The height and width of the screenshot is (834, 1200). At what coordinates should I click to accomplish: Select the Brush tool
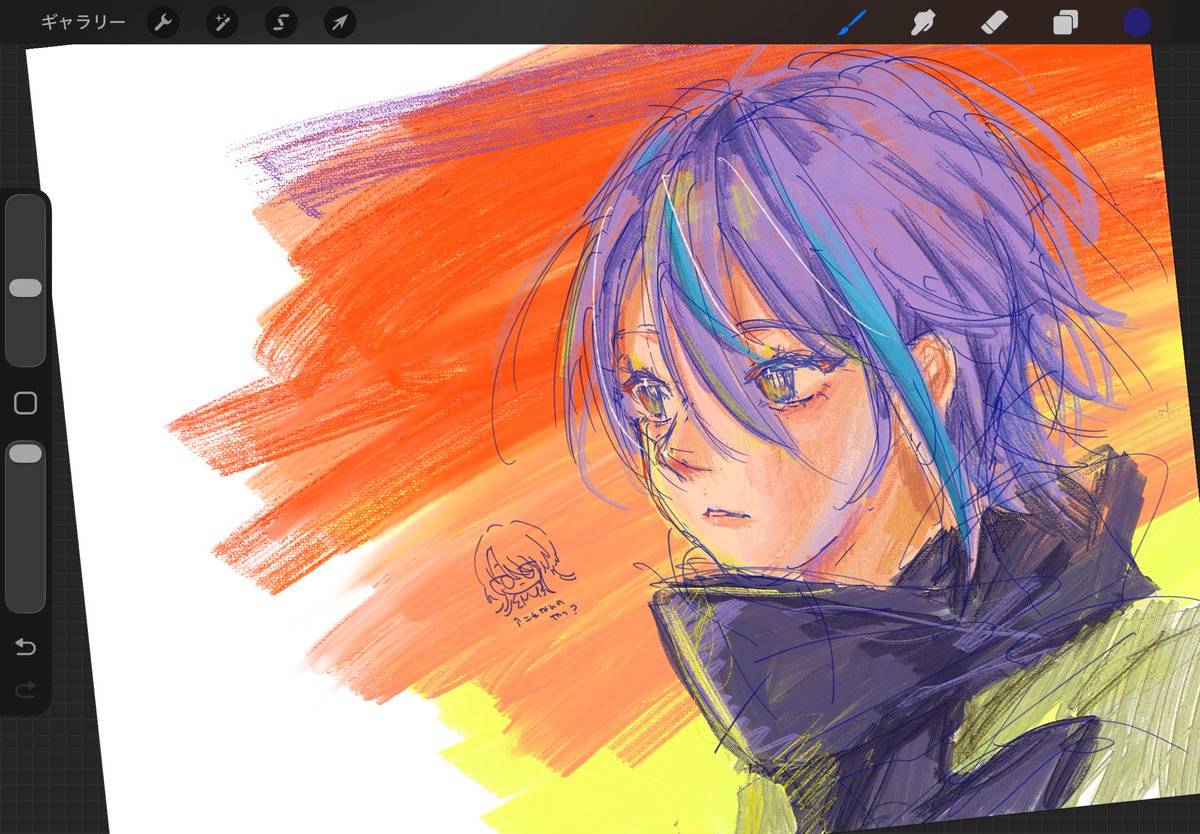point(852,22)
